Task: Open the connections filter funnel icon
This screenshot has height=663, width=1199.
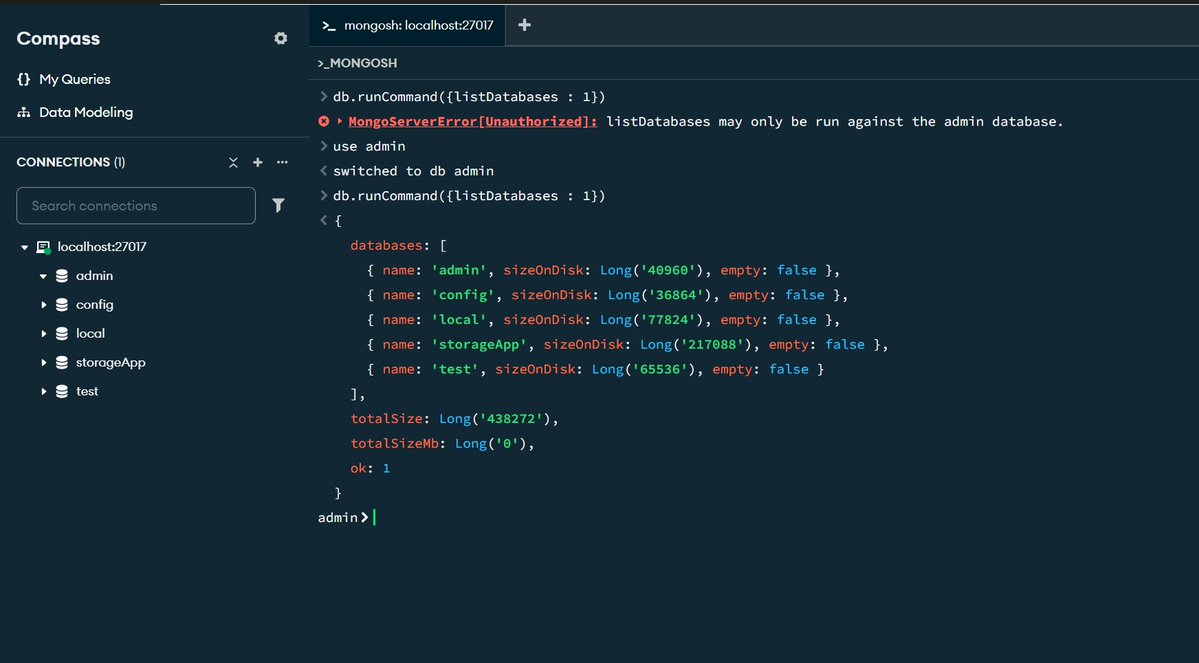Action: point(278,205)
